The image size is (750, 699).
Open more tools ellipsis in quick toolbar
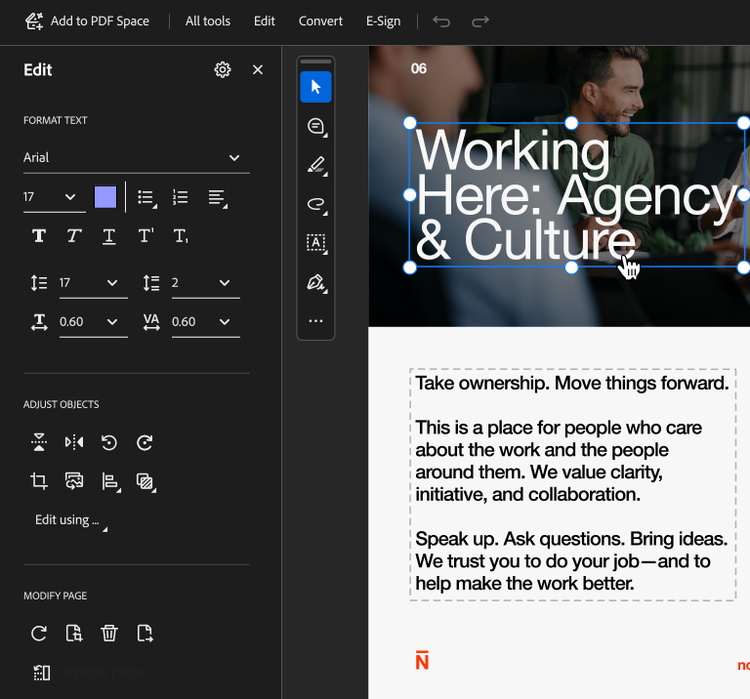316,321
